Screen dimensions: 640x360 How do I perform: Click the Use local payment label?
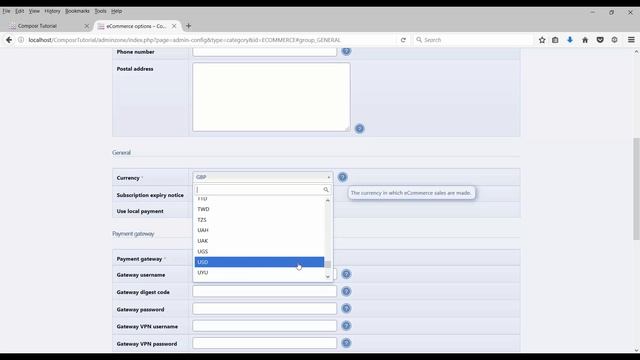pyautogui.click(x=140, y=211)
